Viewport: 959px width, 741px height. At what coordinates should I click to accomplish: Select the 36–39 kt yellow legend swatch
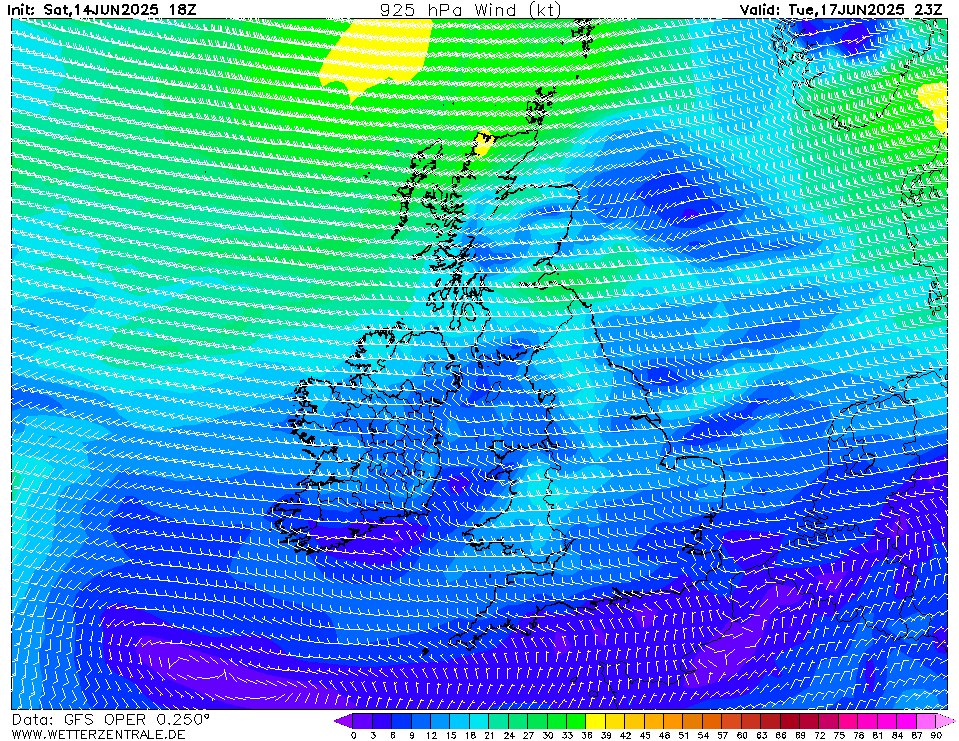click(x=596, y=721)
